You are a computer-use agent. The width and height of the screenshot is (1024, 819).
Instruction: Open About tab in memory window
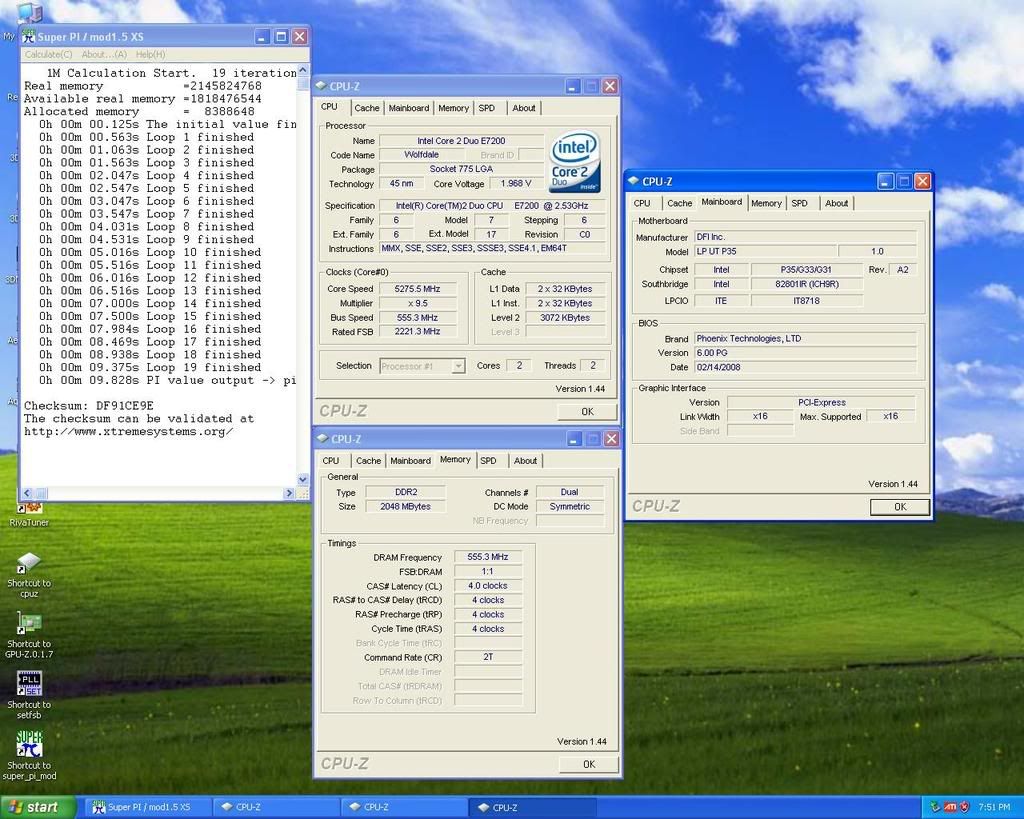(525, 460)
